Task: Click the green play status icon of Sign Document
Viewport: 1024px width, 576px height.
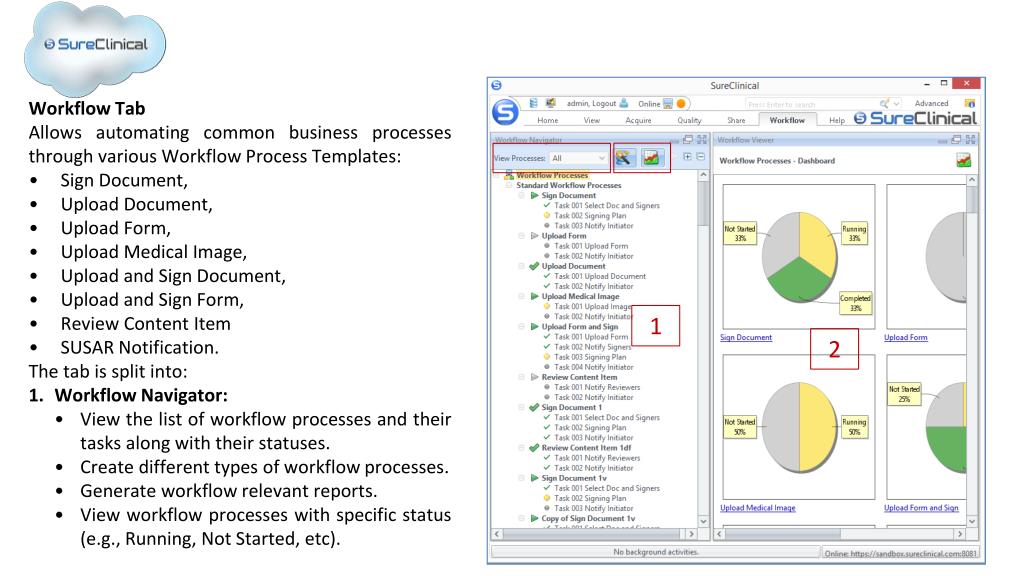Action: 534,195
